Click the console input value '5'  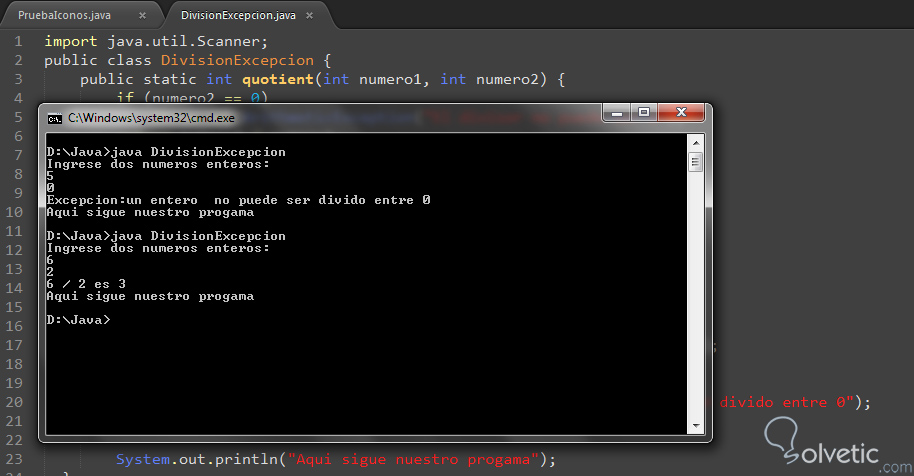click(50, 176)
